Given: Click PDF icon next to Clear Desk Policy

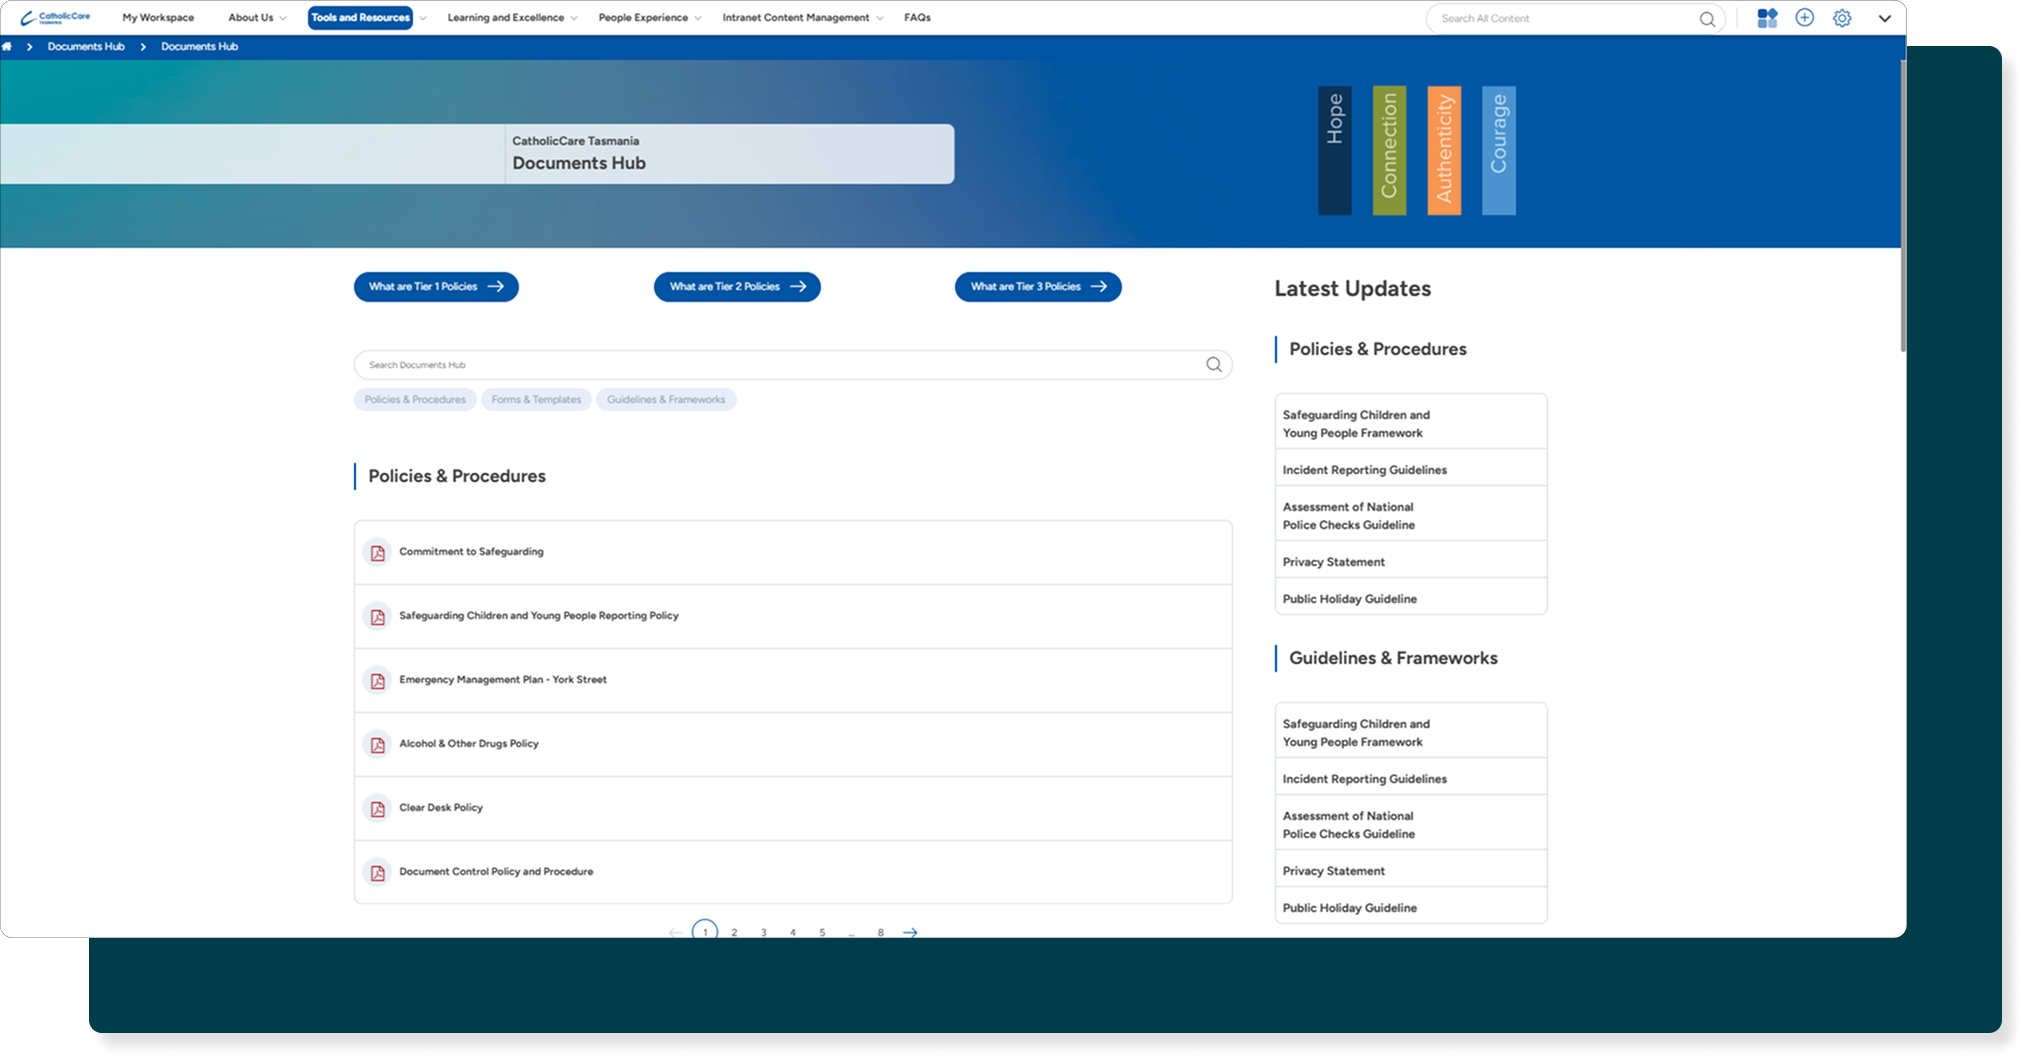Looking at the screenshot, I should coord(377,809).
